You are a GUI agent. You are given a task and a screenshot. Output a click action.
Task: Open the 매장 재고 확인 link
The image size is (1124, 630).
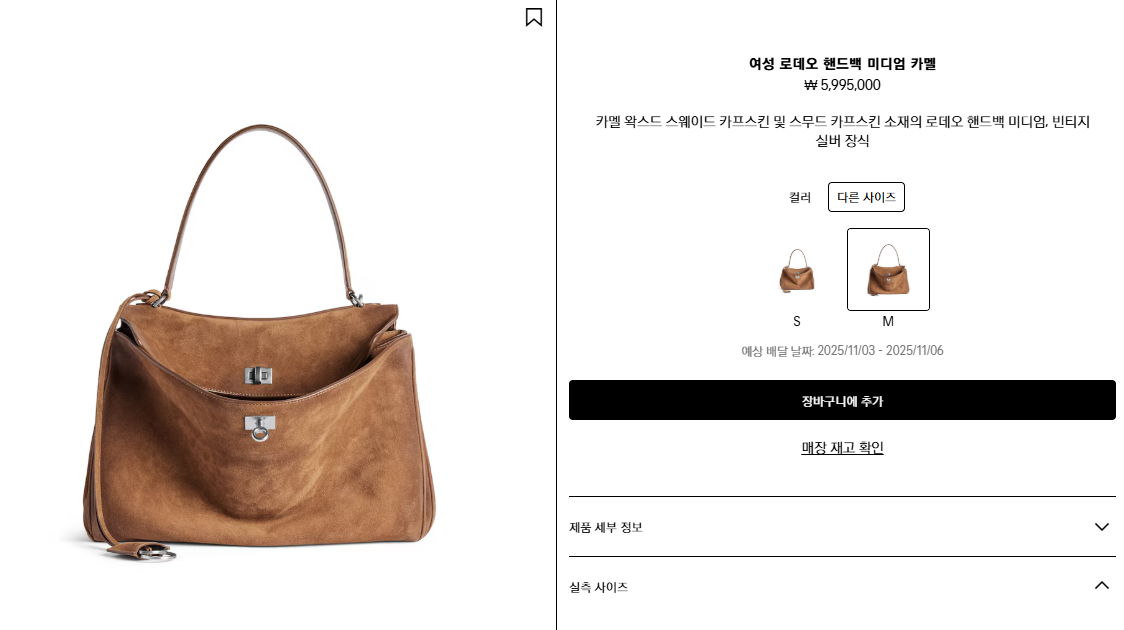(842, 448)
